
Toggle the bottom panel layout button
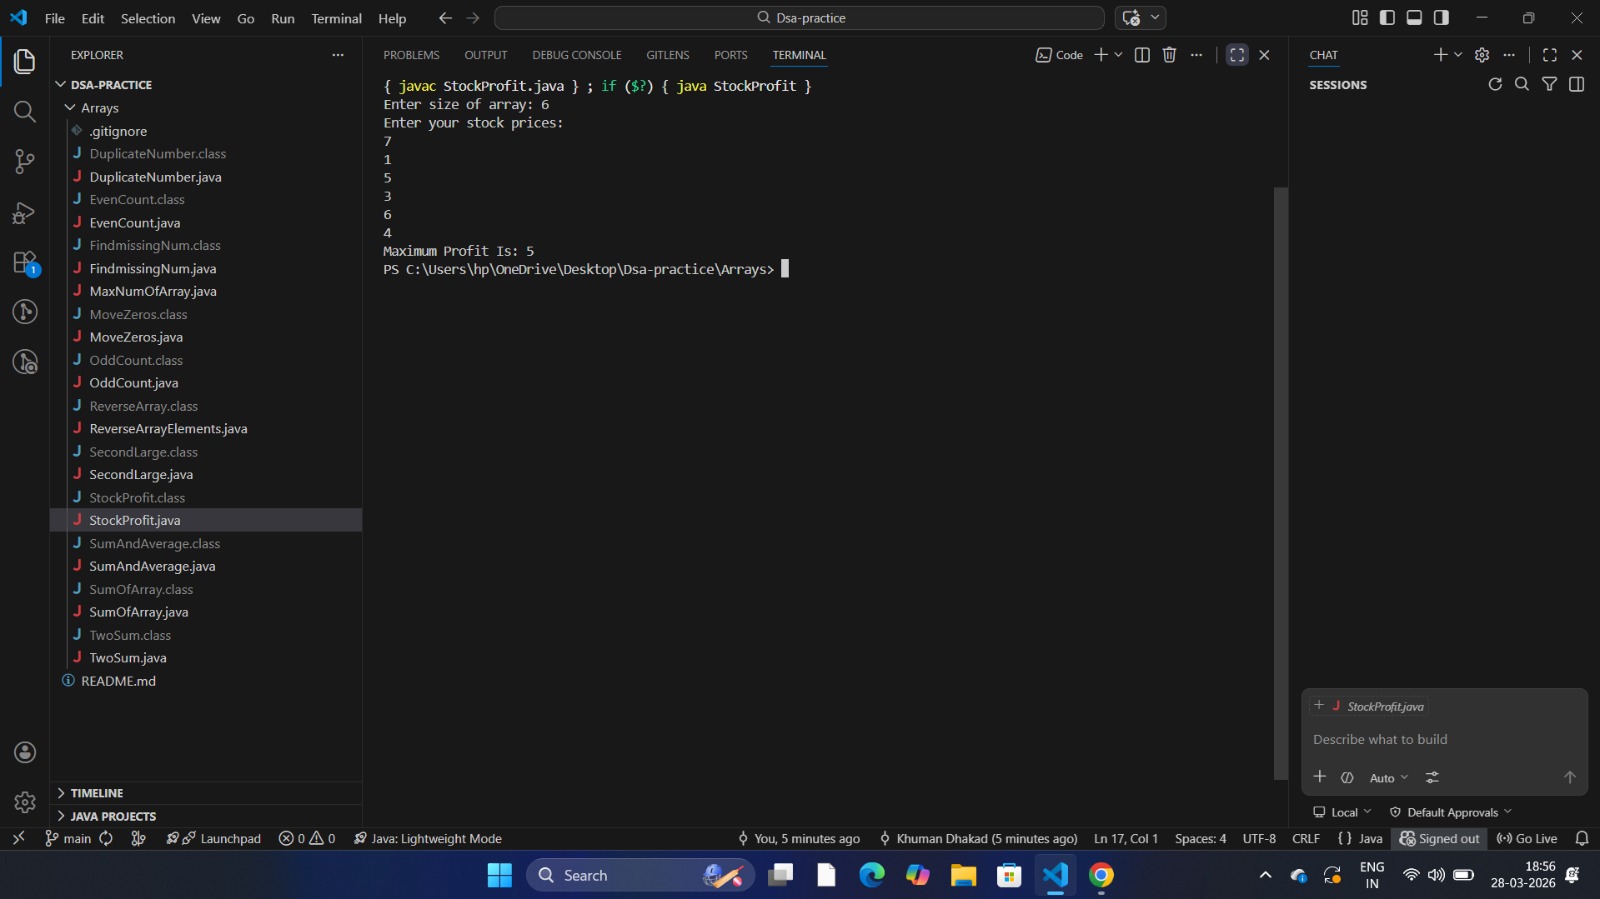pyautogui.click(x=1414, y=18)
